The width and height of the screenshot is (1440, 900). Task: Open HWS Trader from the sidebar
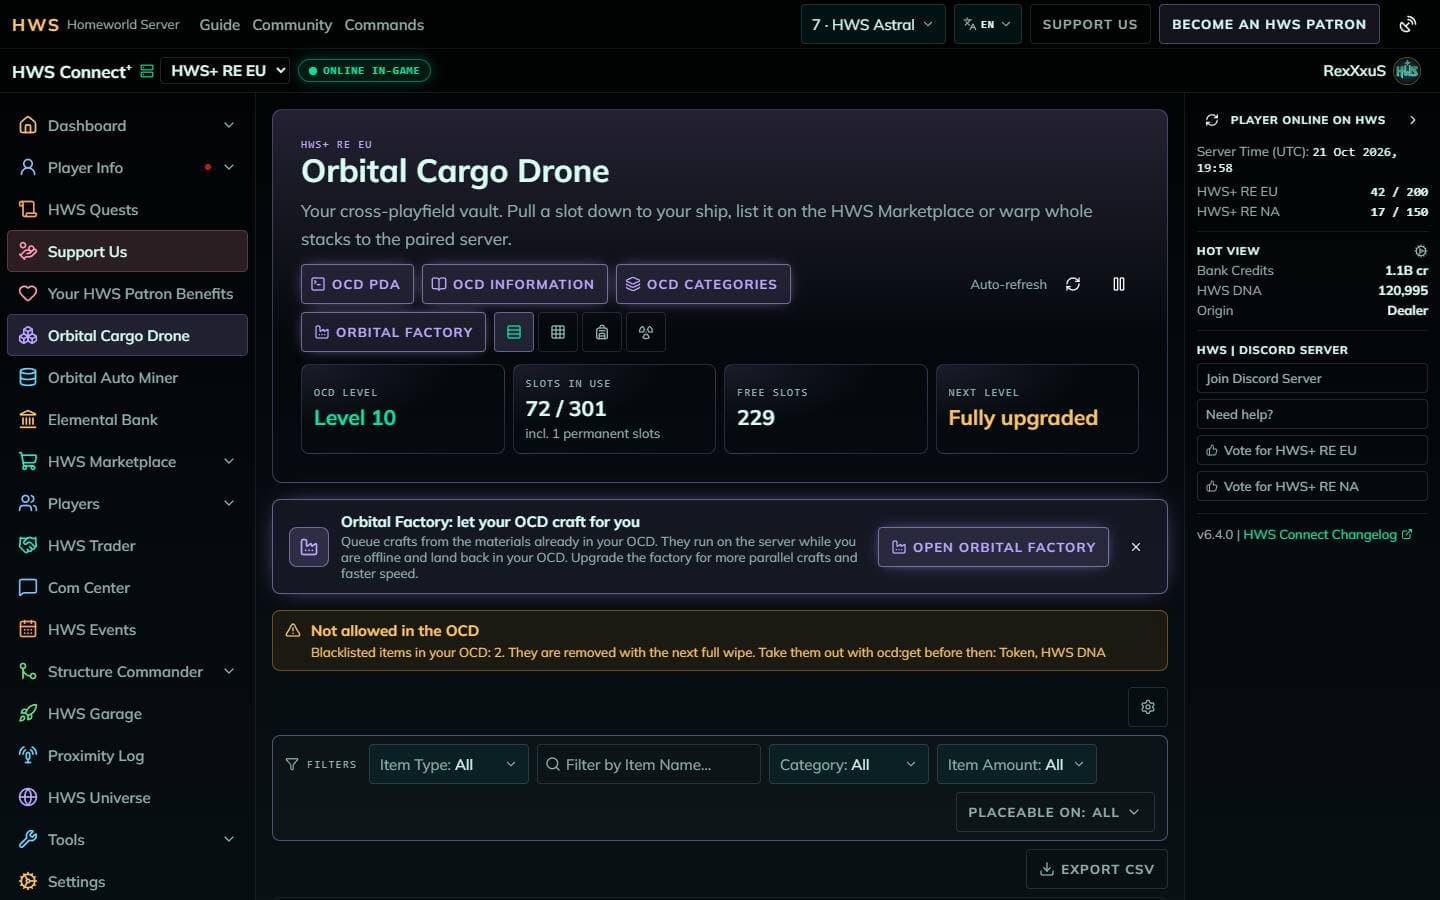[x=127, y=546]
